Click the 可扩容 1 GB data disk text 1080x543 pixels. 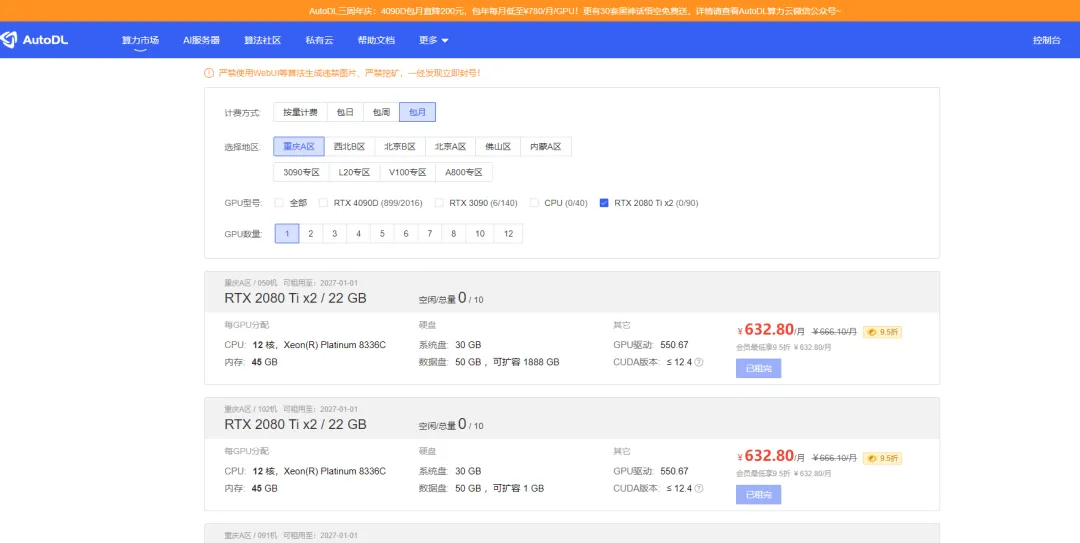point(518,489)
